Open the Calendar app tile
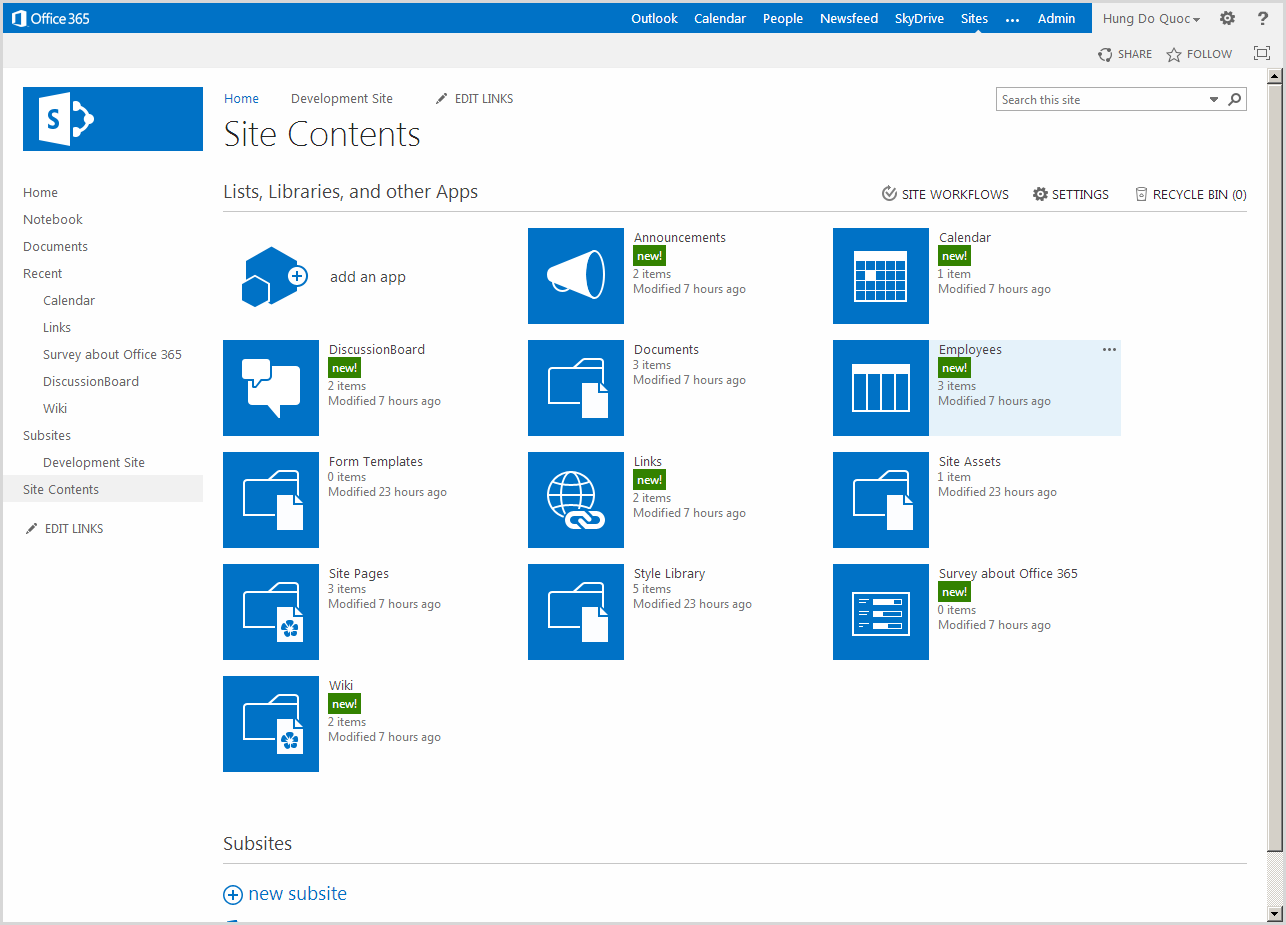 coord(880,276)
